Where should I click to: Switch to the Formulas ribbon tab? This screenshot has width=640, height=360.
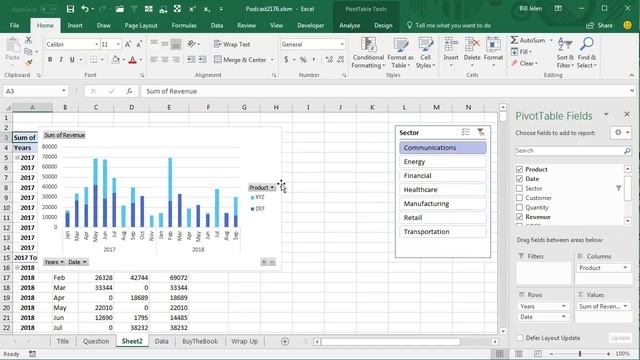(x=184, y=25)
